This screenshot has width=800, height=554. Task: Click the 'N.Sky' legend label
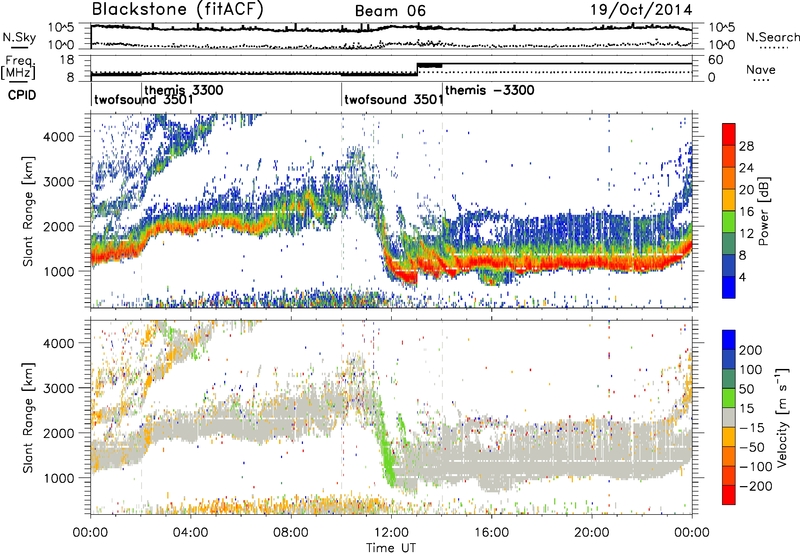tap(19, 37)
